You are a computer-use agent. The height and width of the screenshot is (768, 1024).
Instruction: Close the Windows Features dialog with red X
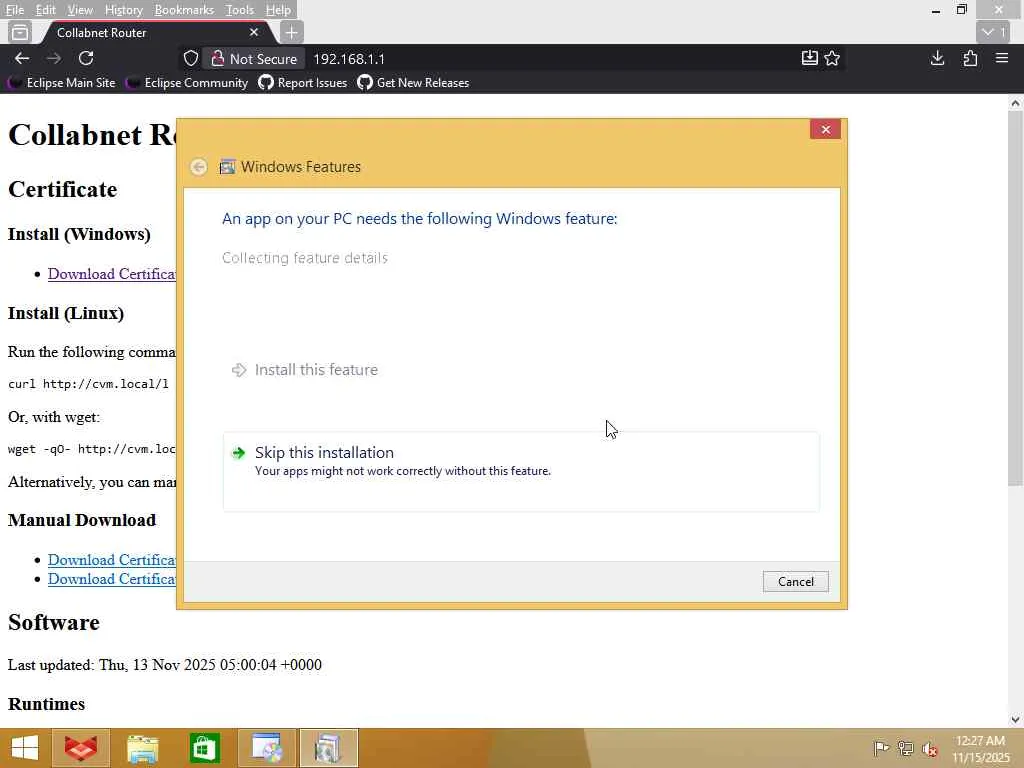(825, 129)
